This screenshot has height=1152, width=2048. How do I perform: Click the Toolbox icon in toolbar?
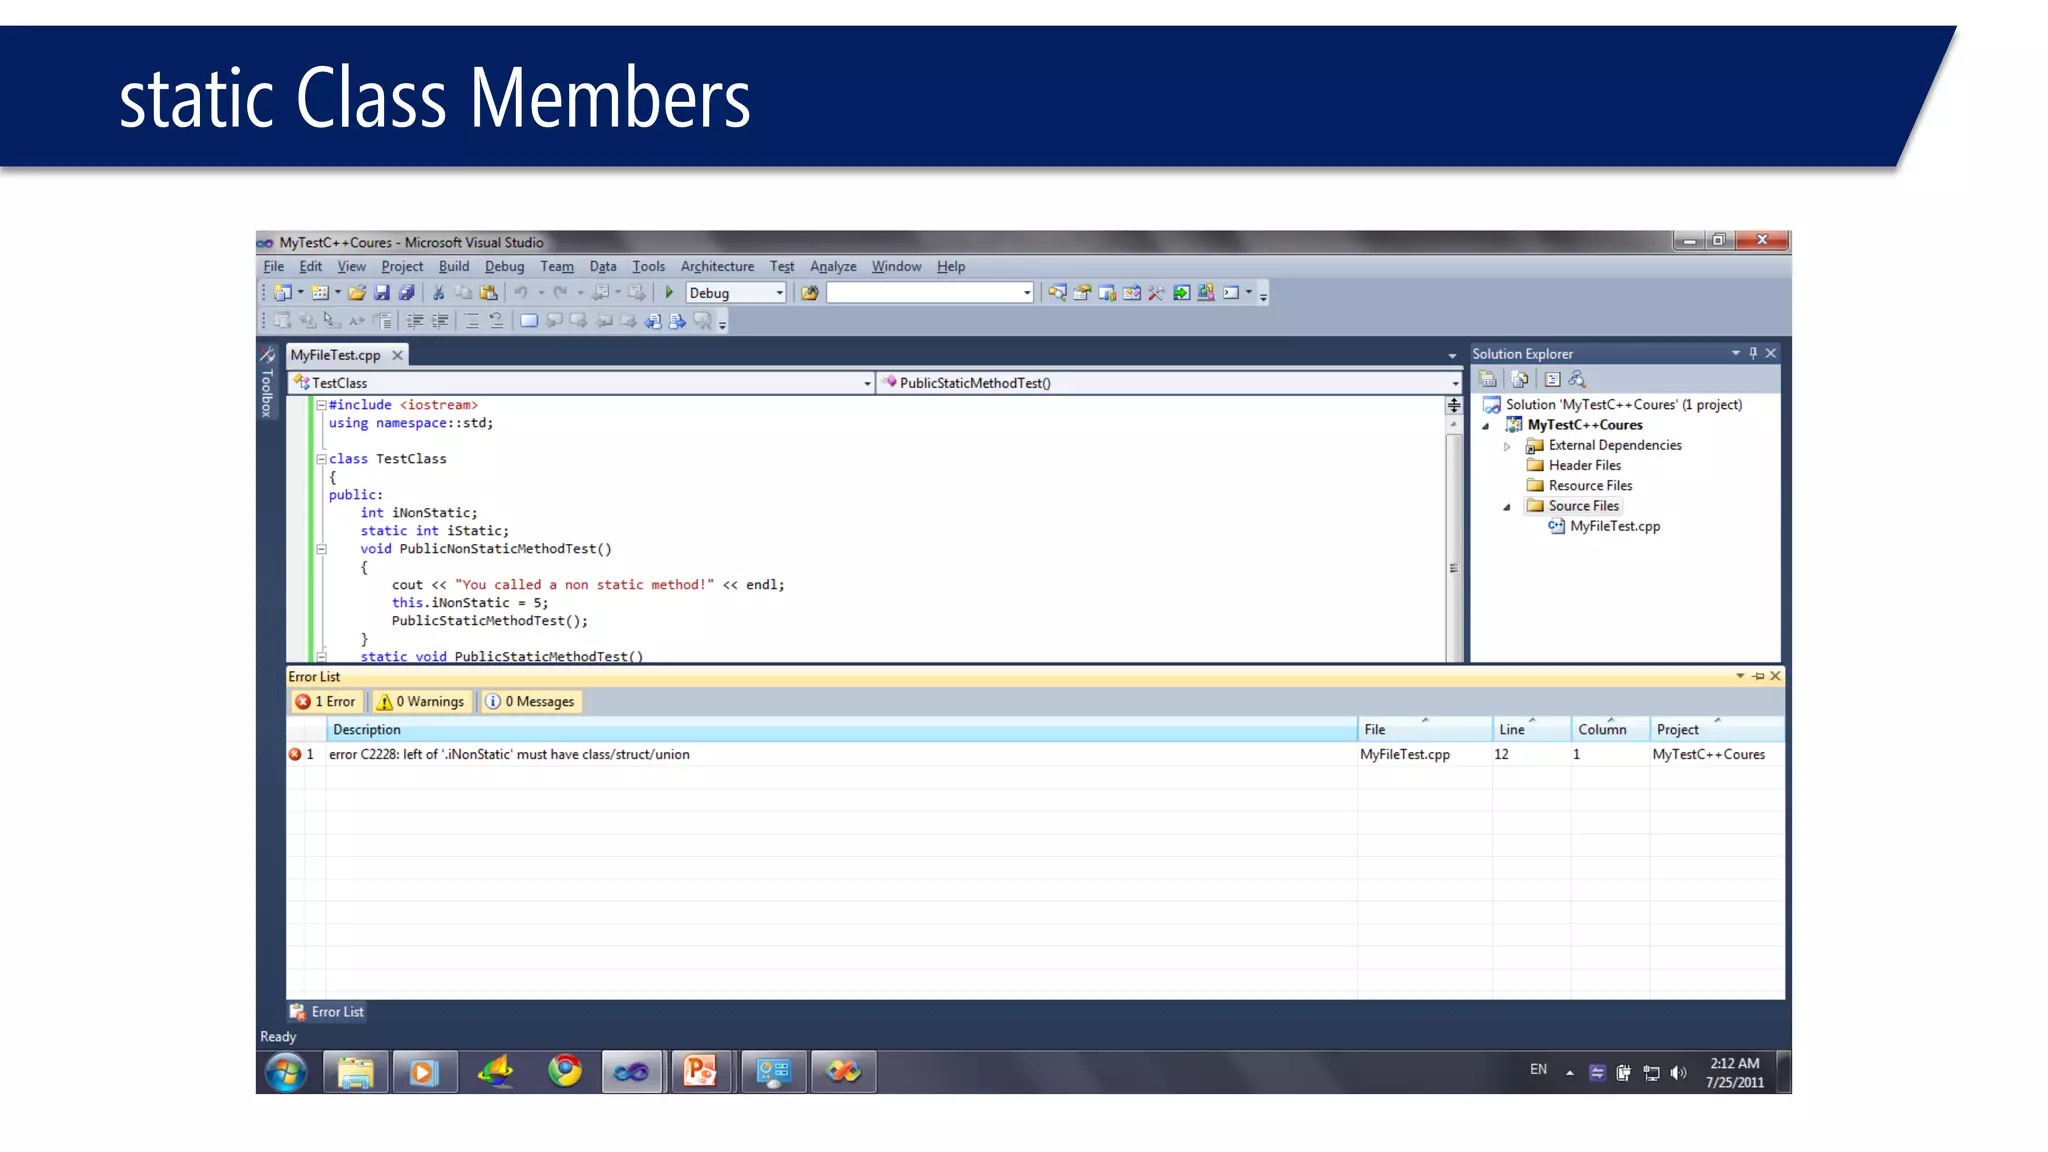1156,293
